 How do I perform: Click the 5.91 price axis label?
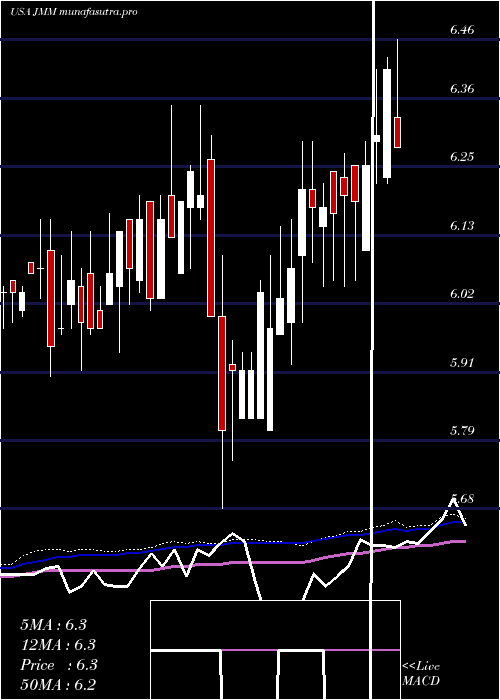462,362
